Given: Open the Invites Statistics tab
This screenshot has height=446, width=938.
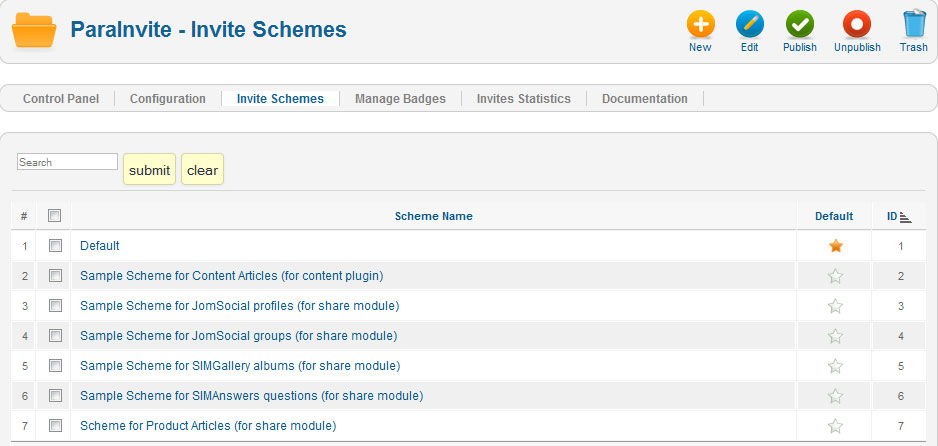Looking at the screenshot, I should (x=523, y=99).
